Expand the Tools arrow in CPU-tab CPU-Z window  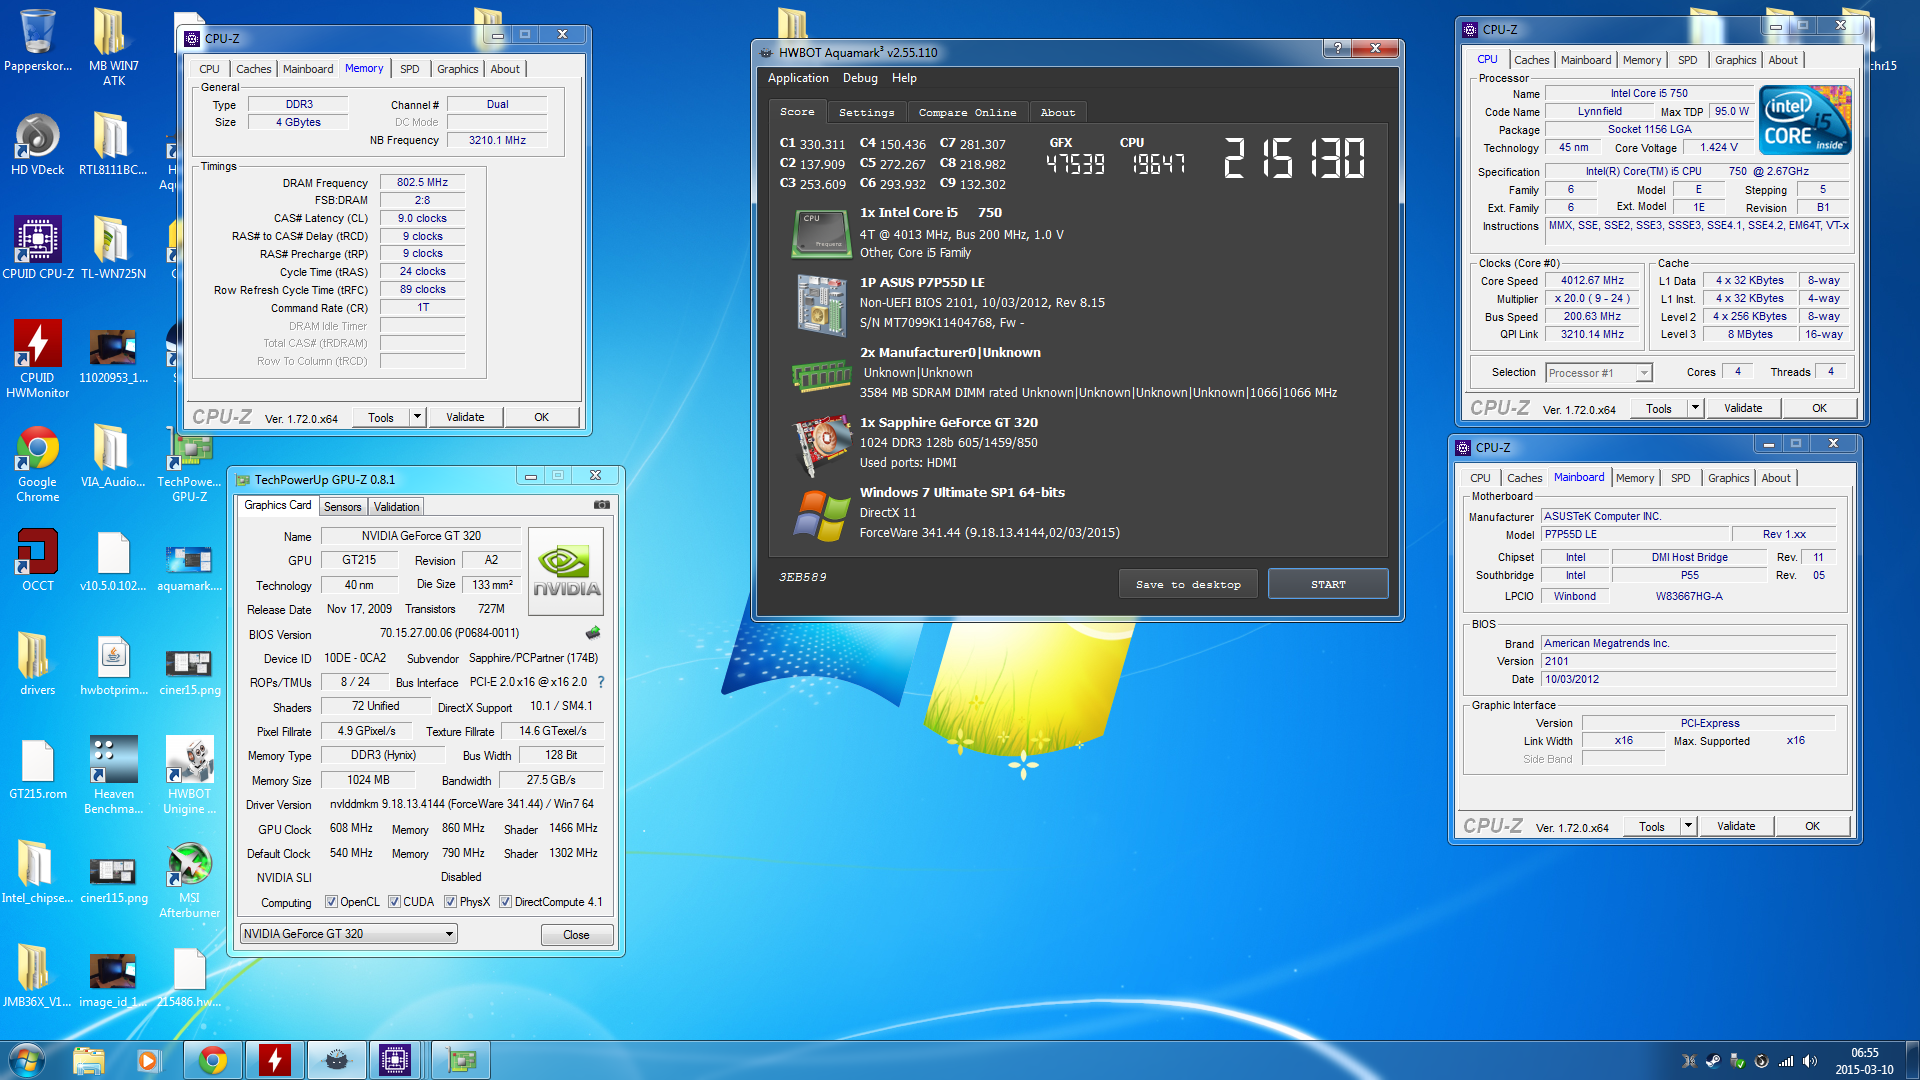tap(1695, 408)
